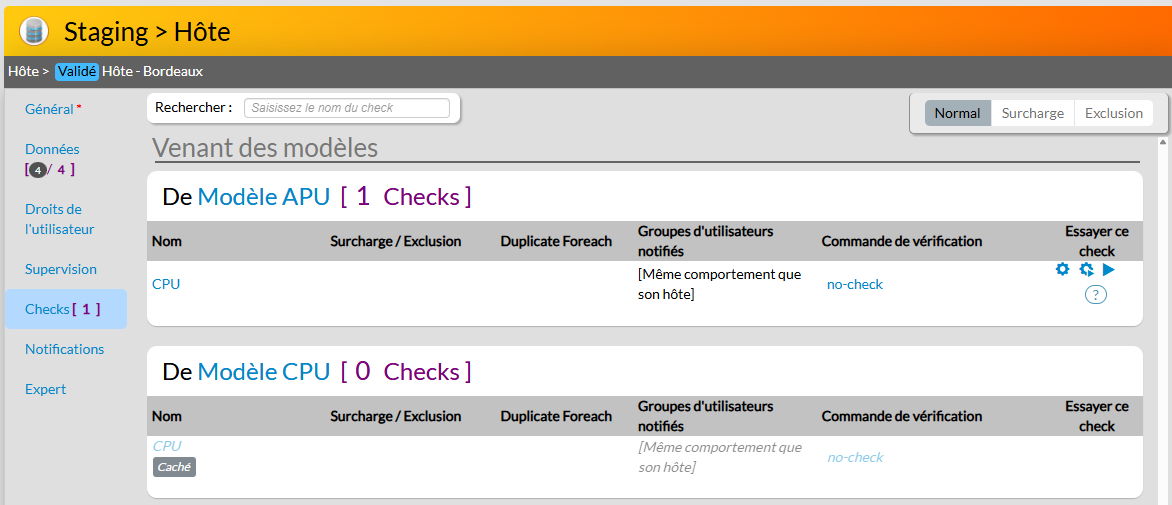Switch to Surcharge view mode
Viewport: 1172px width, 505px height.
click(x=1032, y=113)
